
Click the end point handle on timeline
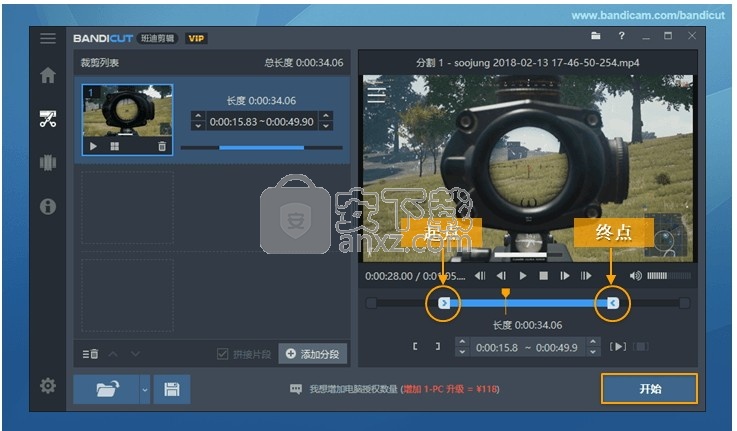pyautogui.click(x=612, y=303)
